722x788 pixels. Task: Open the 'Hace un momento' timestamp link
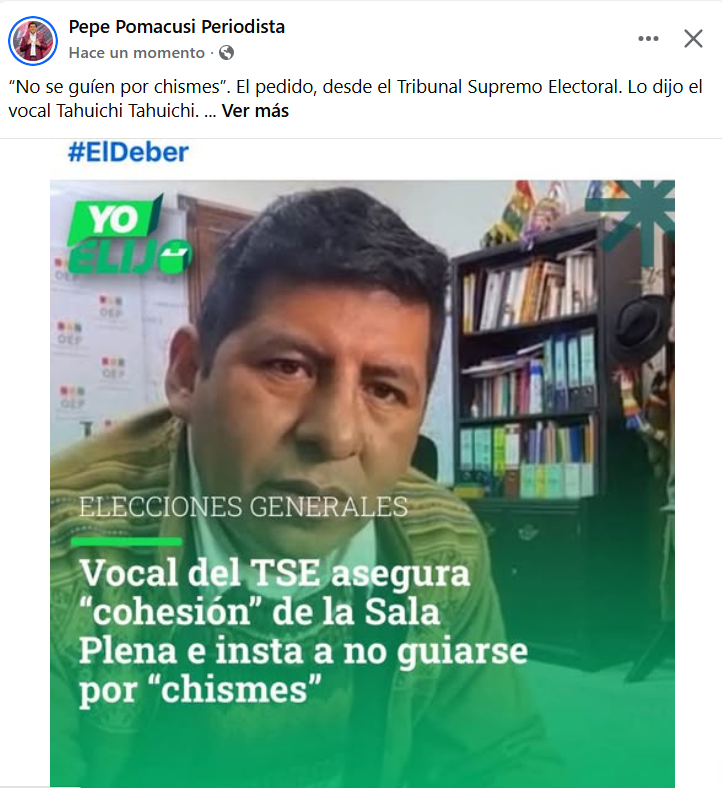[137, 53]
